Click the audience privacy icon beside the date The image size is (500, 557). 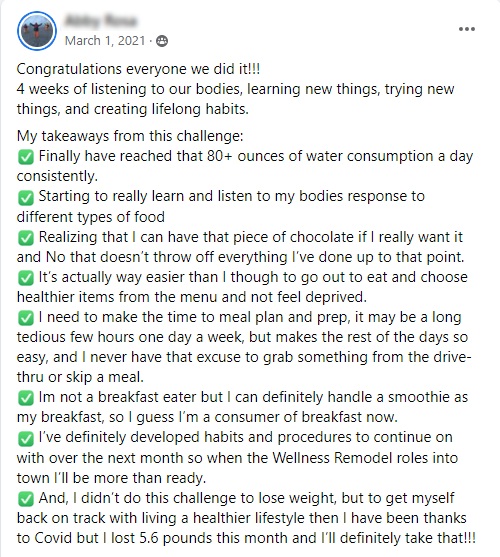coord(162,41)
